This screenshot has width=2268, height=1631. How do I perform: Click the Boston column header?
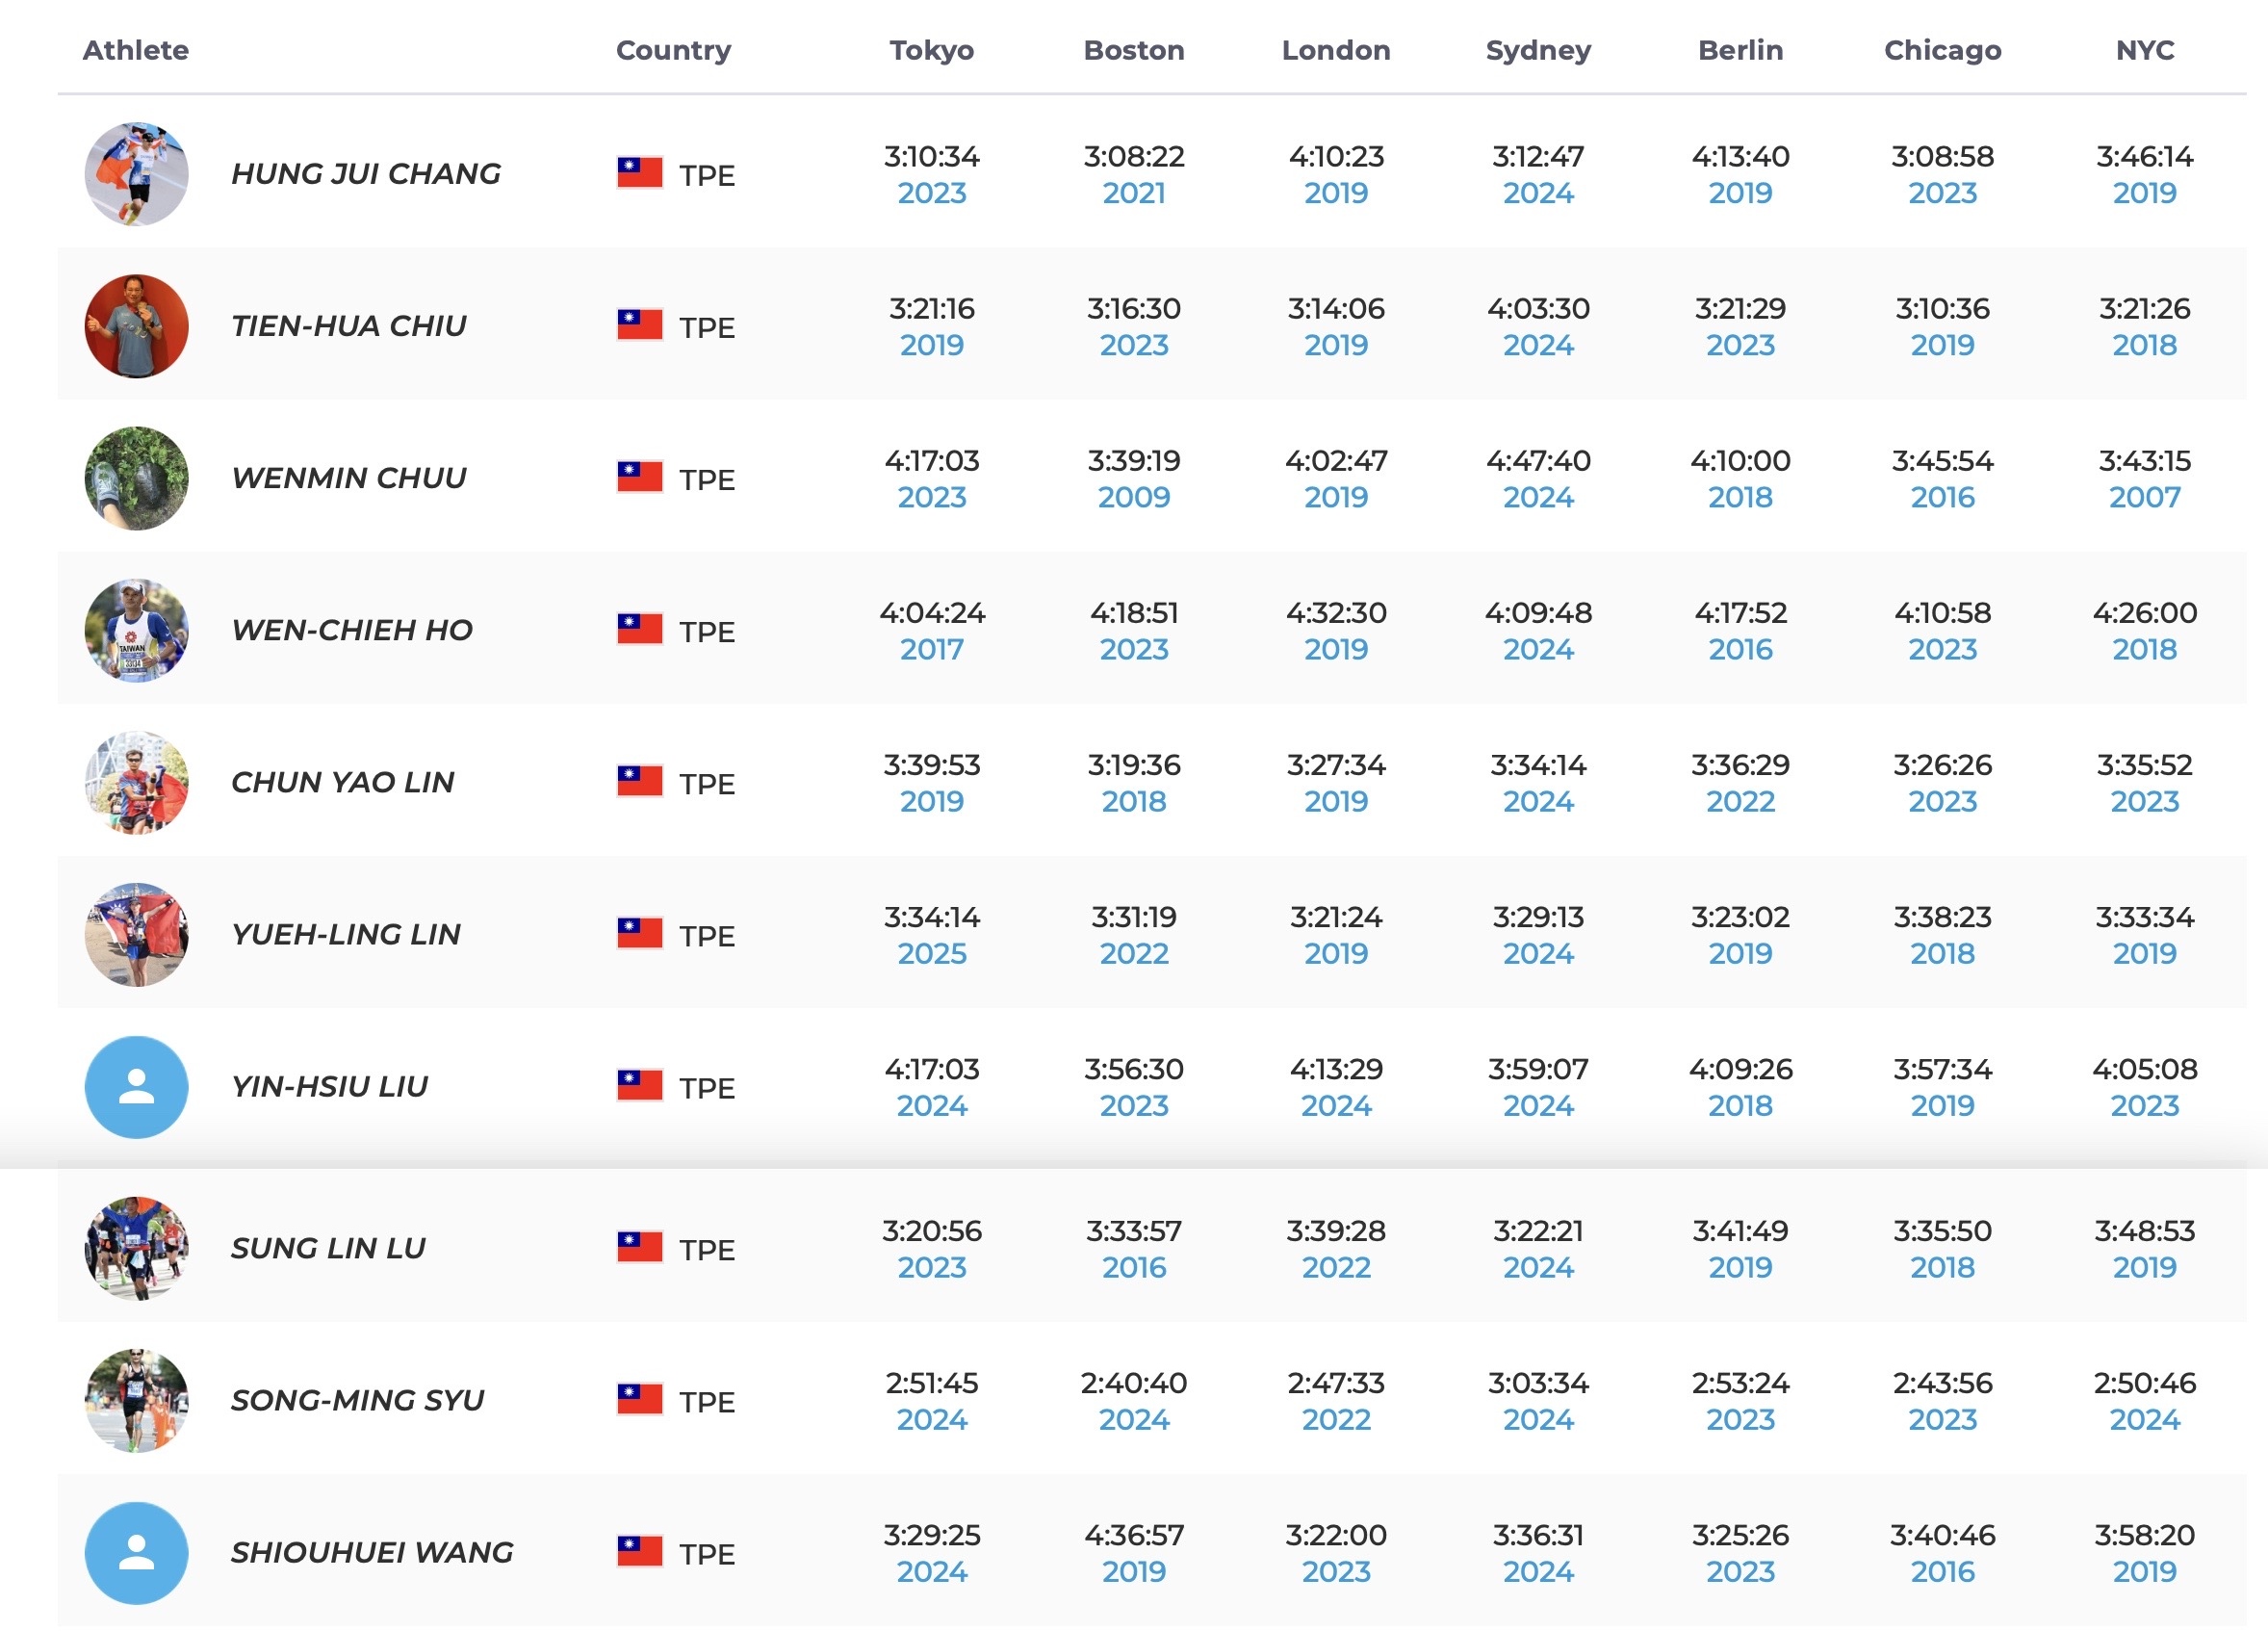[x=1133, y=50]
